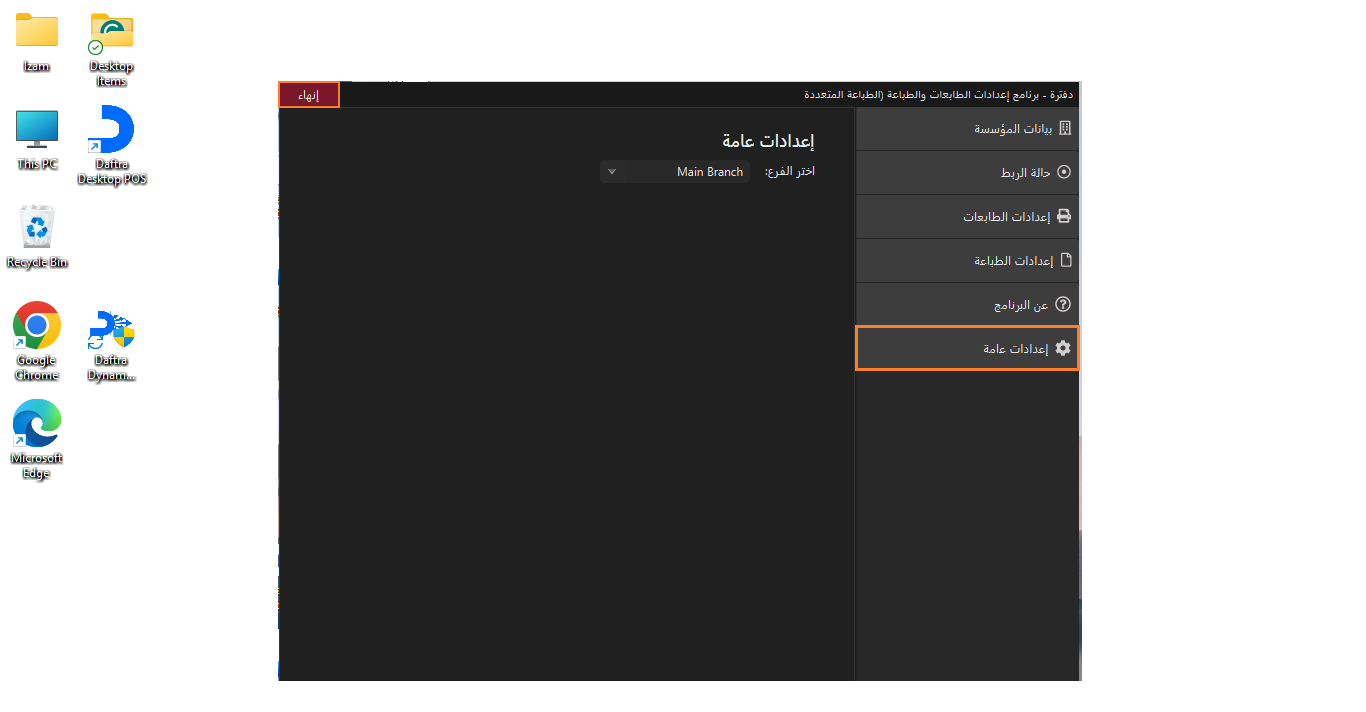Click the إعدادات عامة page heading
The height and width of the screenshot is (712, 1366).
[768, 141]
